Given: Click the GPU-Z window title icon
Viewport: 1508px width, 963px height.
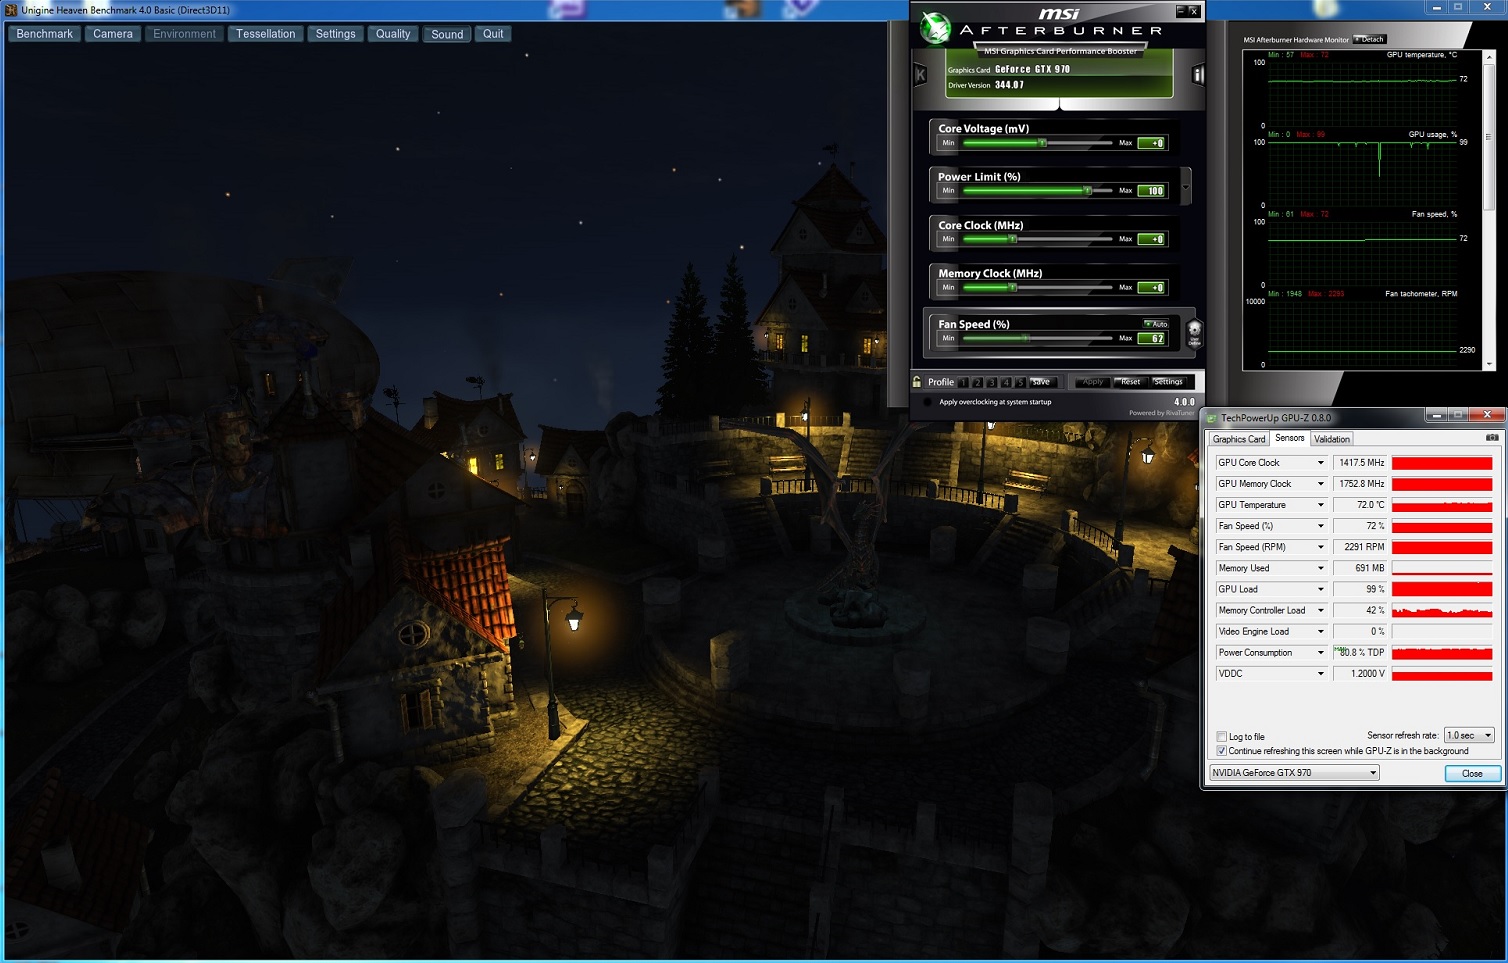Looking at the screenshot, I should [x=1213, y=418].
